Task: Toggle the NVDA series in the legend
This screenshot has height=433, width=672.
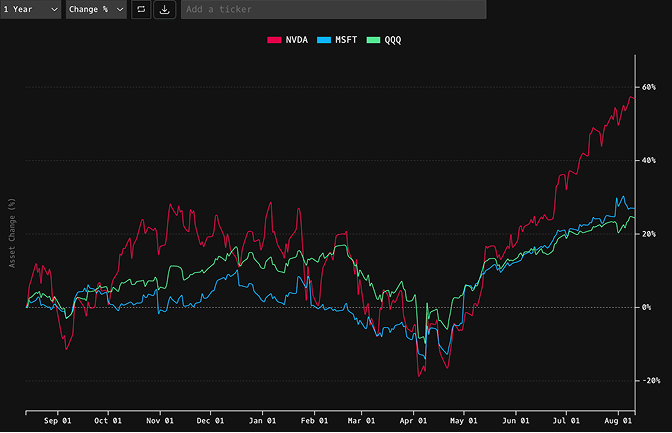Action: [288, 40]
